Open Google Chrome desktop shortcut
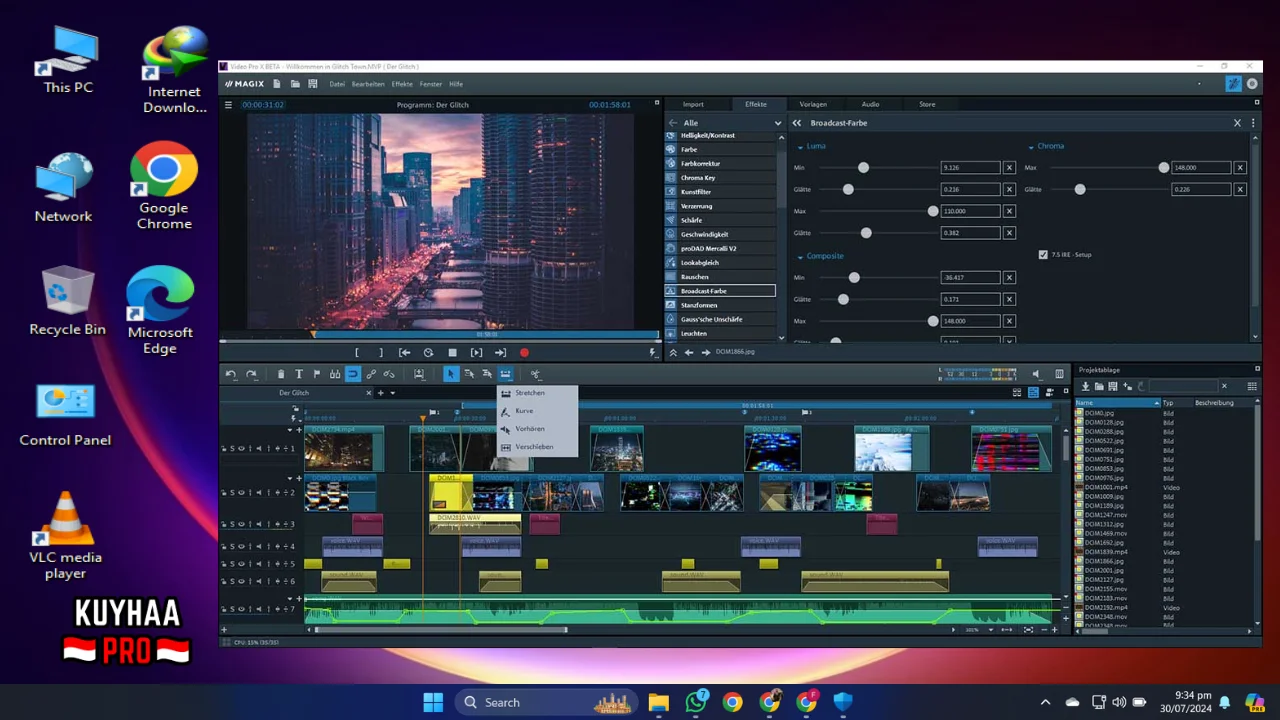Image resolution: width=1280 pixels, height=720 pixels. [164, 187]
